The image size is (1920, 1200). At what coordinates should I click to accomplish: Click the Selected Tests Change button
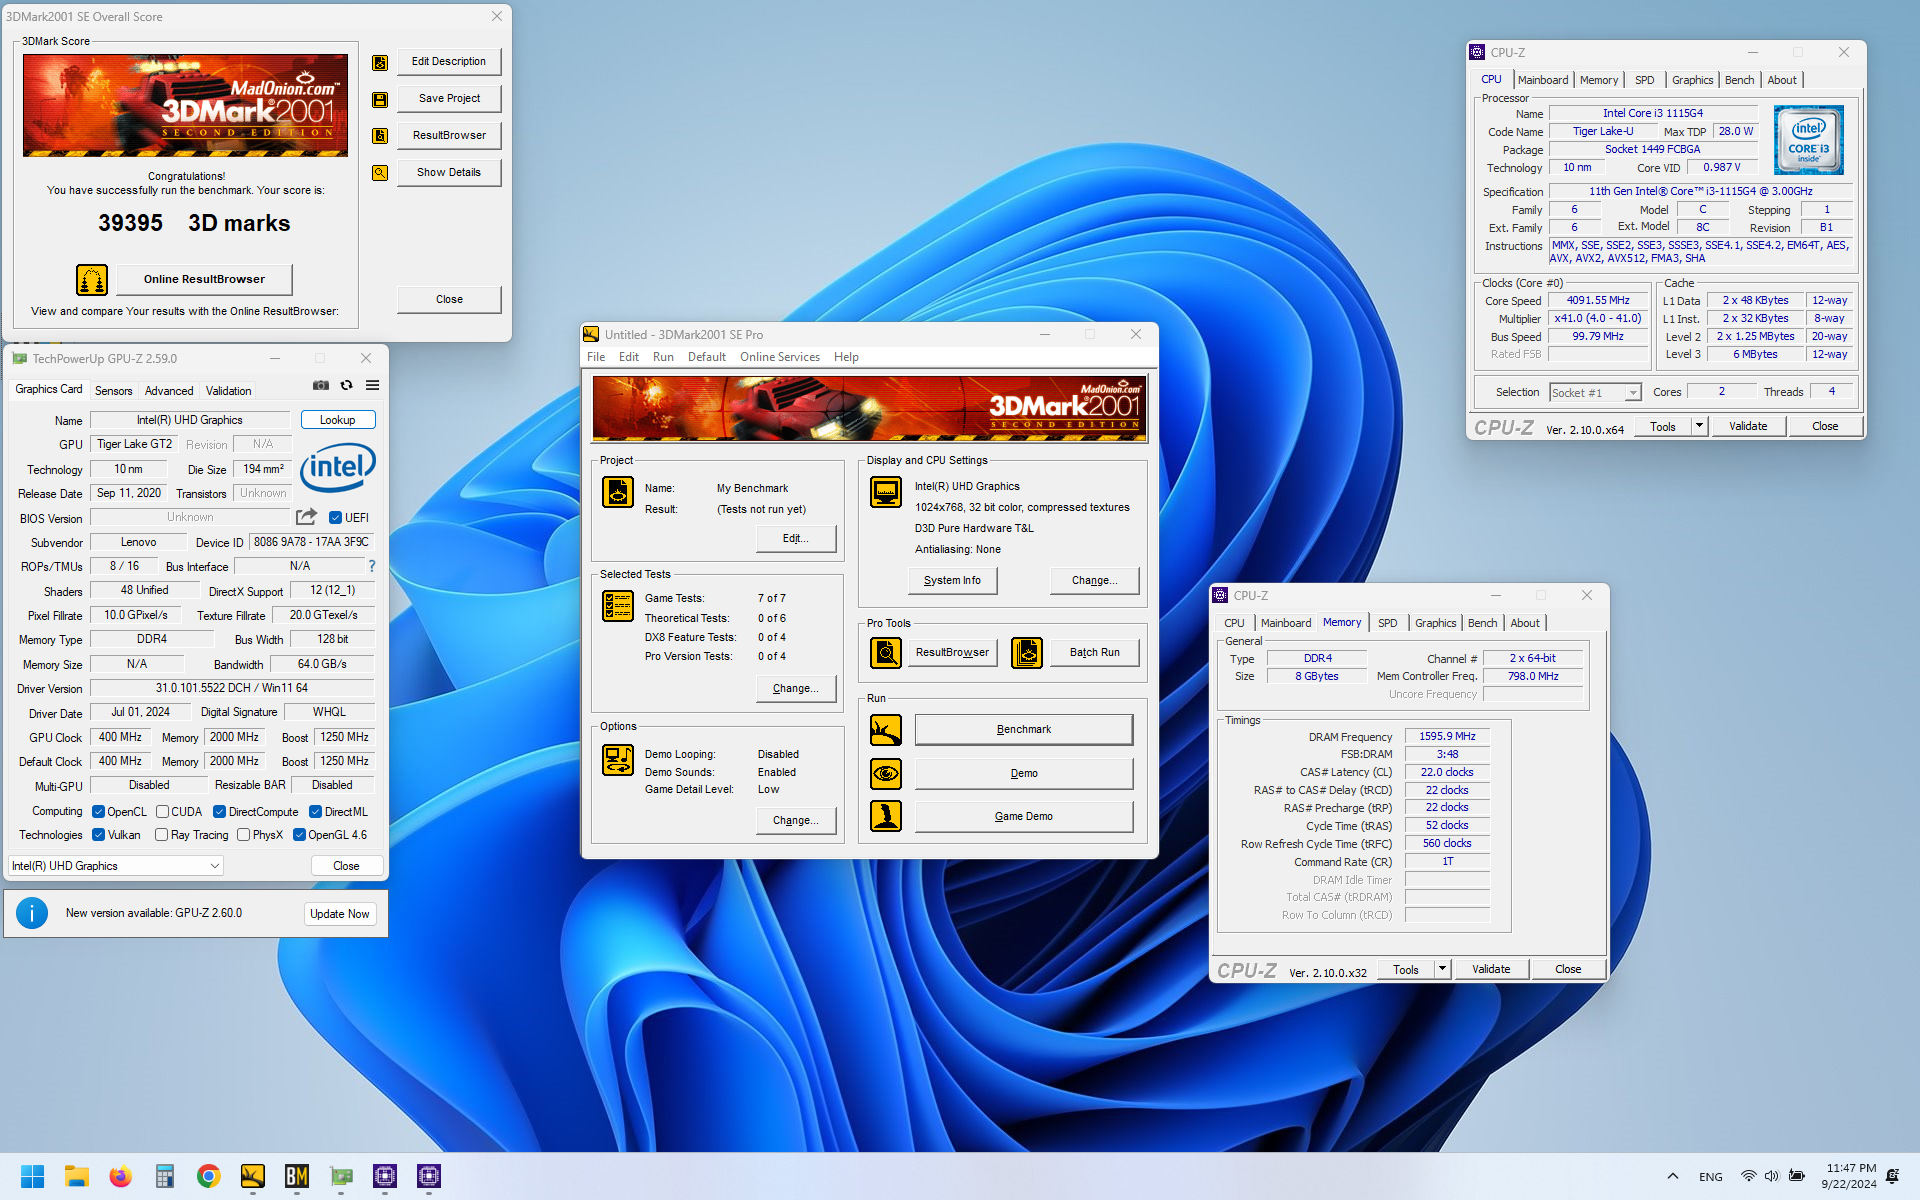coord(795,689)
